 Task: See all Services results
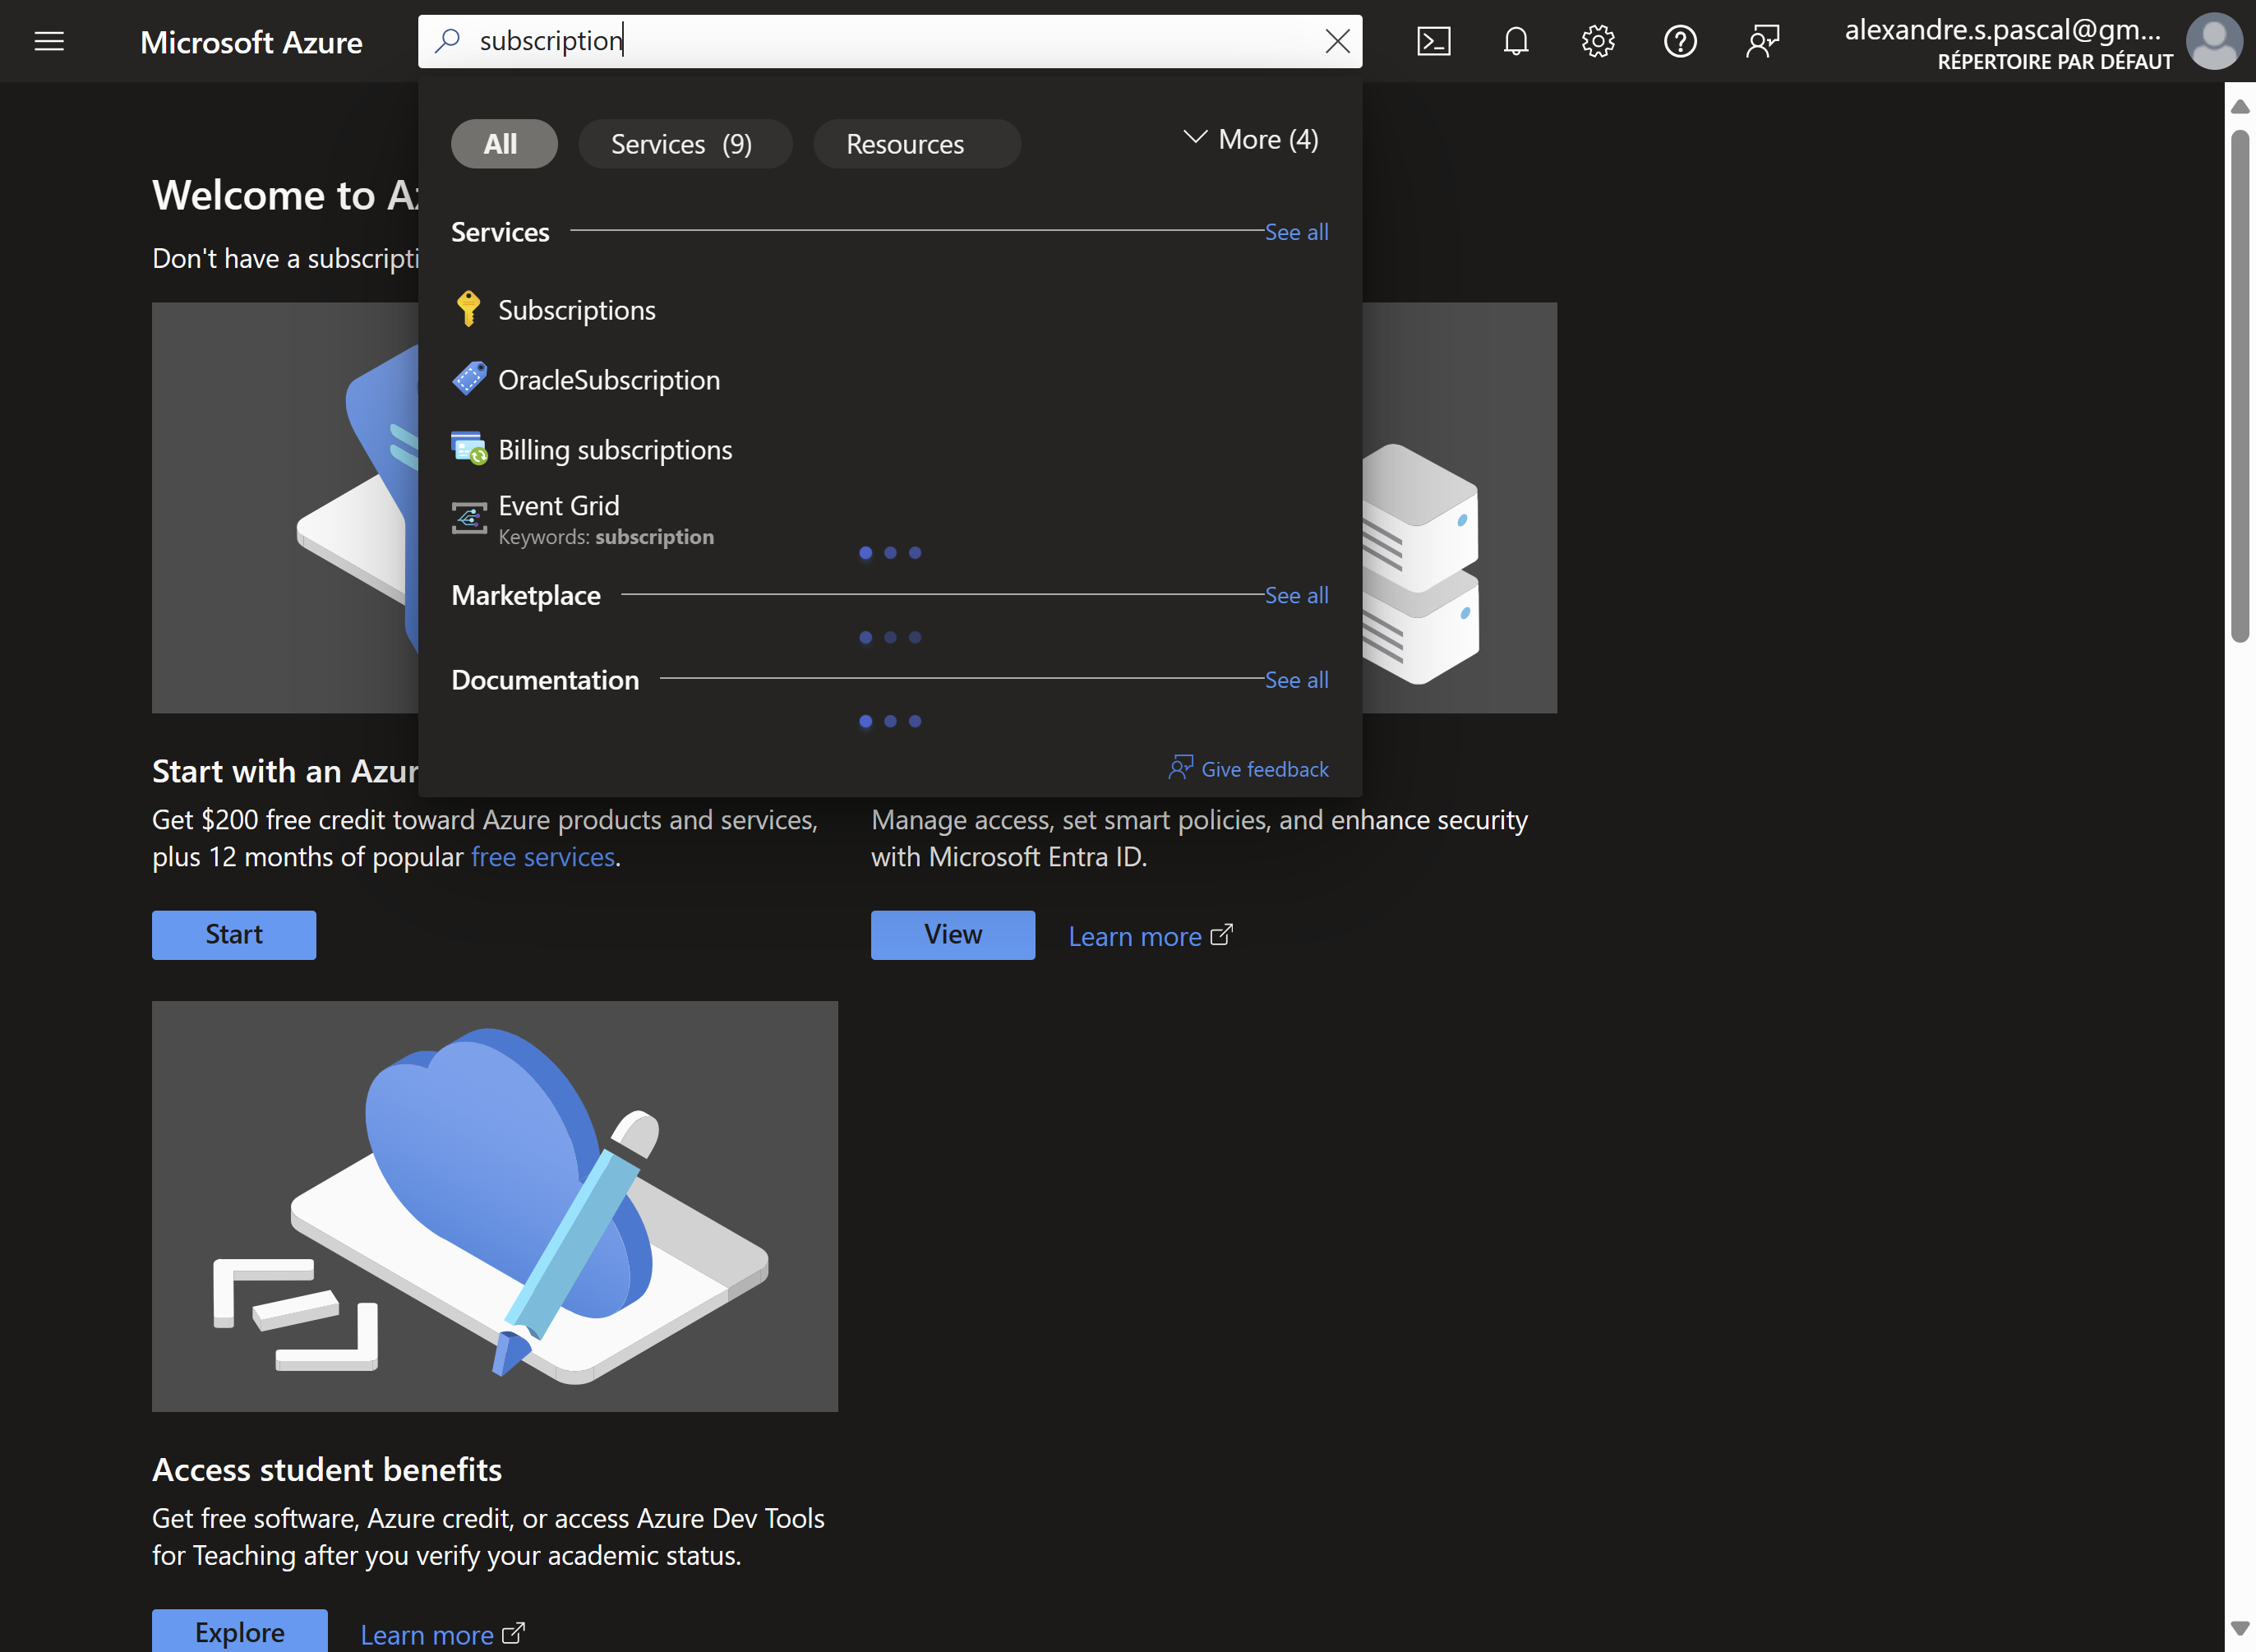pyautogui.click(x=1296, y=232)
